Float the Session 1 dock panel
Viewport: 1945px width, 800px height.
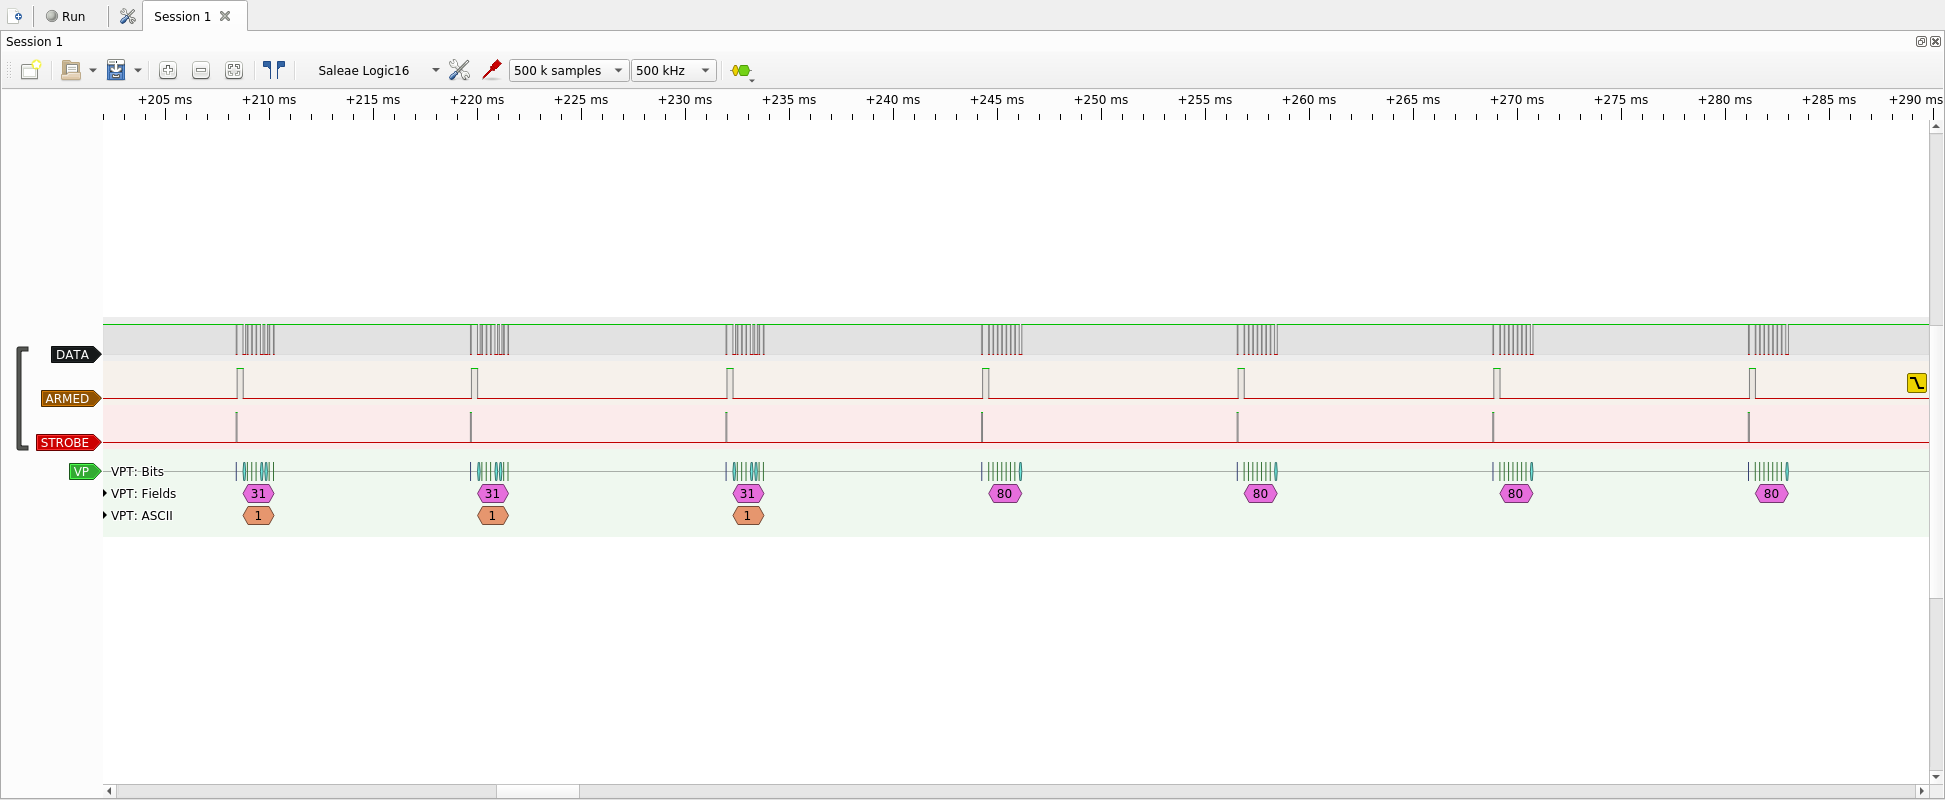(x=1921, y=41)
